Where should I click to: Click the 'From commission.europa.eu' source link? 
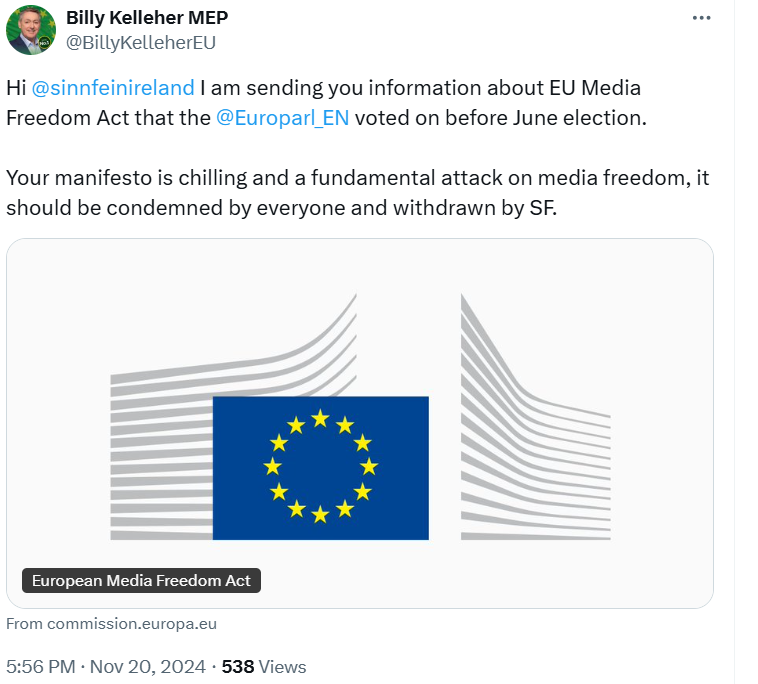[x=111, y=623]
